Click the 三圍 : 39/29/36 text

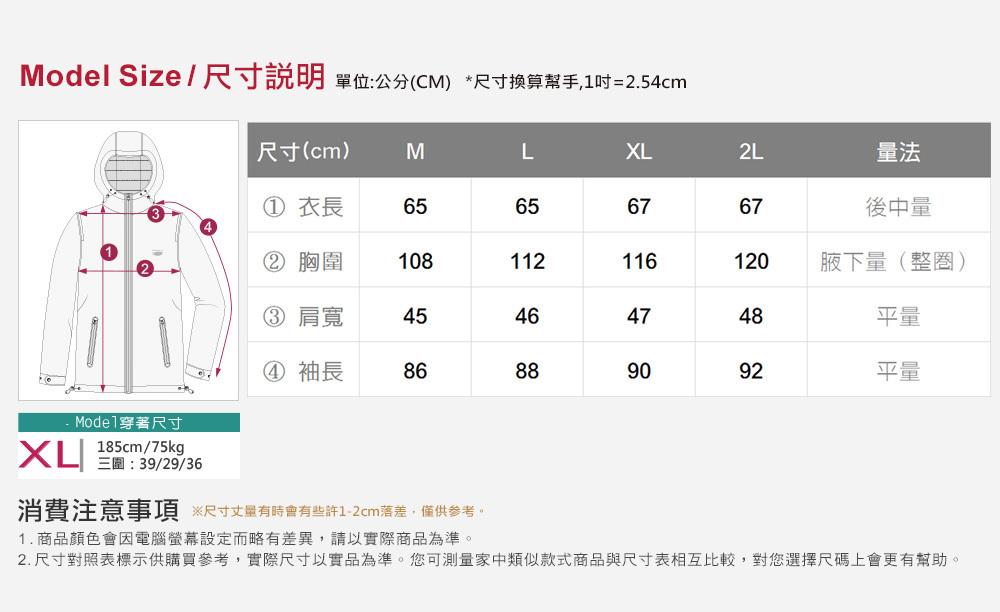tap(149, 463)
